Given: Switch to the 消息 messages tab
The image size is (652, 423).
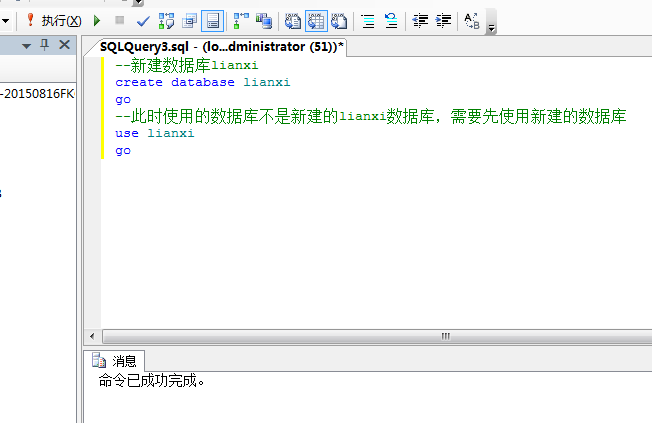Looking at the screenshot, I should coord(114,361).
